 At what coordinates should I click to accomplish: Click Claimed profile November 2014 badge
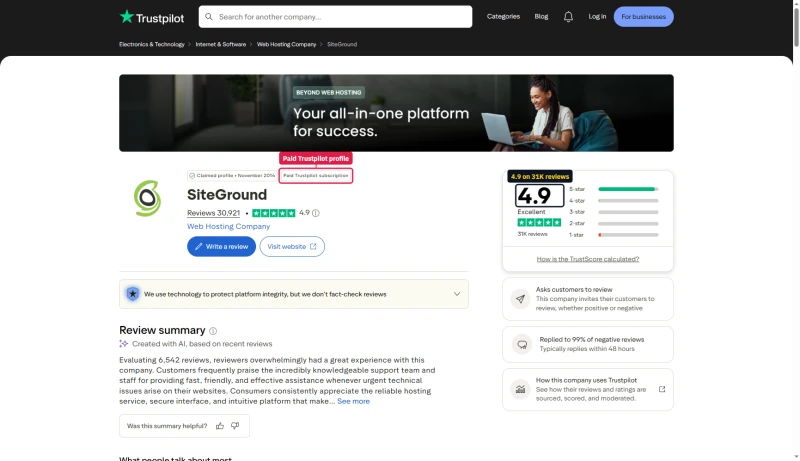(x=233, y=175)
